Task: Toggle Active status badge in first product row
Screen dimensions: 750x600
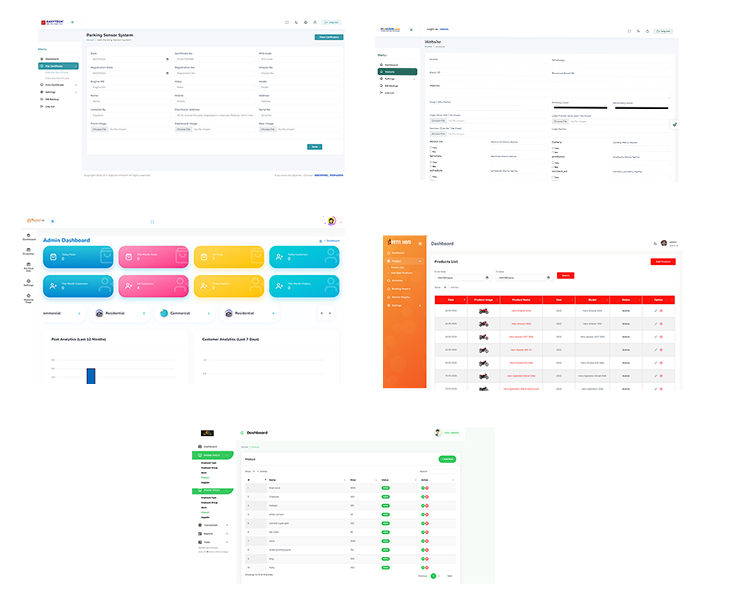Action: pos(384,486)
